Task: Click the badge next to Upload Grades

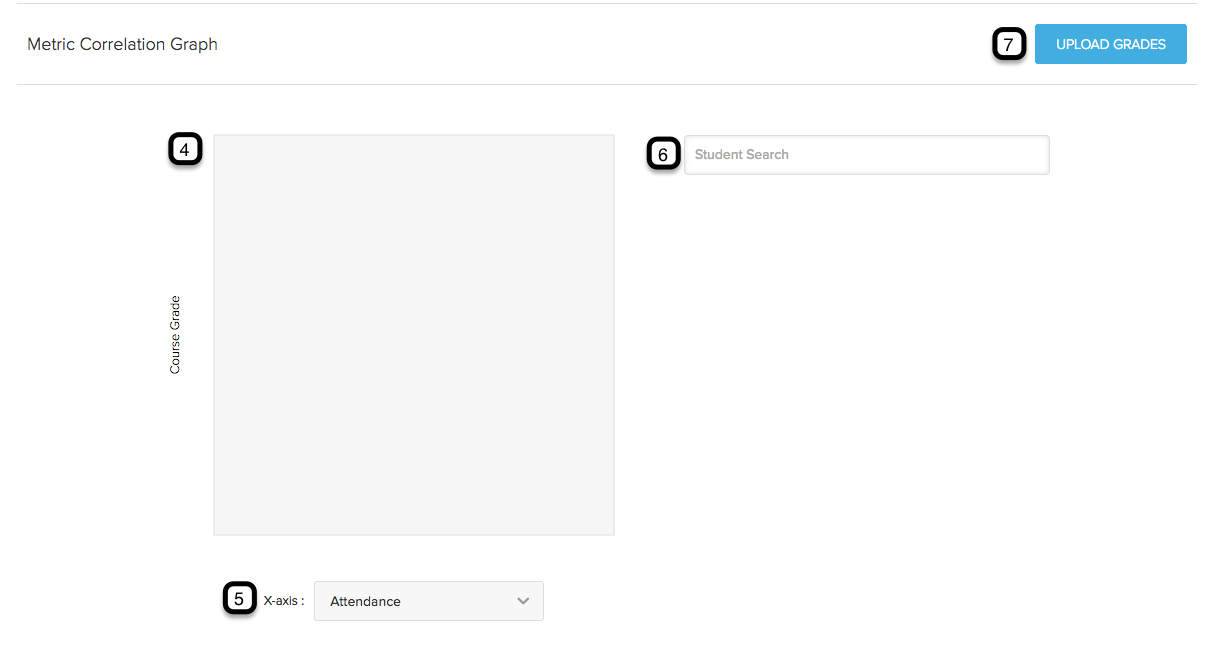Action: point(1008,45)
